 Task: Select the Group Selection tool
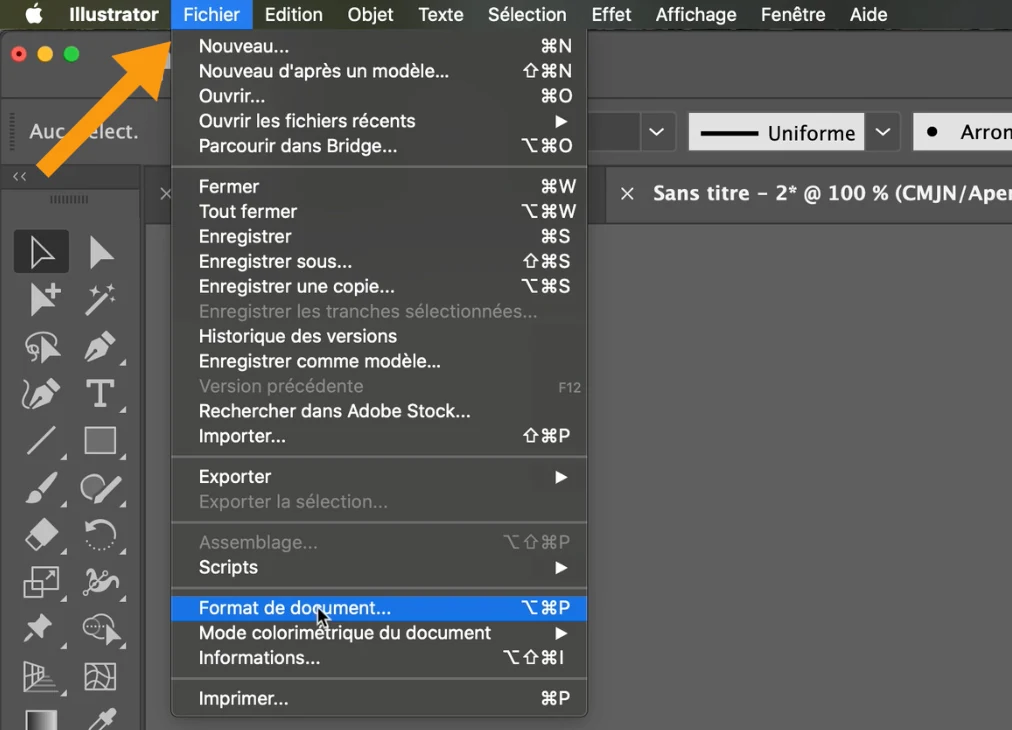coord(43,299)
